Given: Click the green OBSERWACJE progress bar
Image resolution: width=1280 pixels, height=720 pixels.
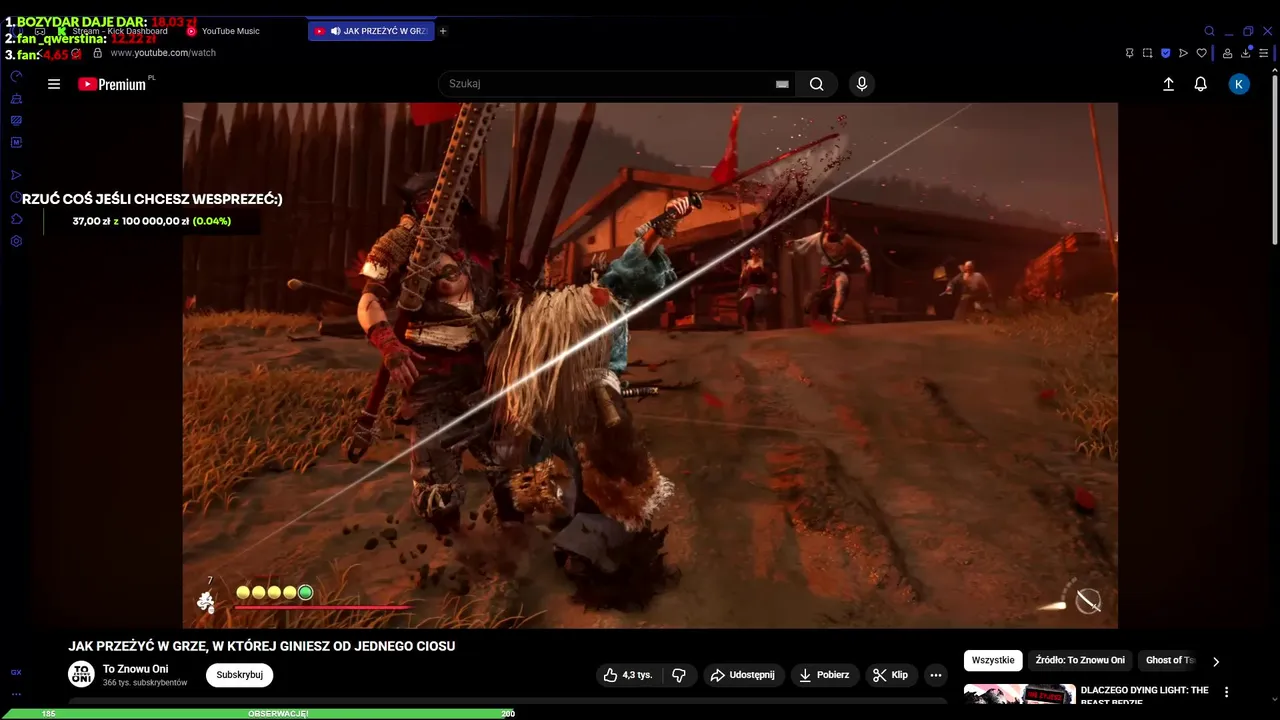Looking at the screenshot, I should click(257, 714).
